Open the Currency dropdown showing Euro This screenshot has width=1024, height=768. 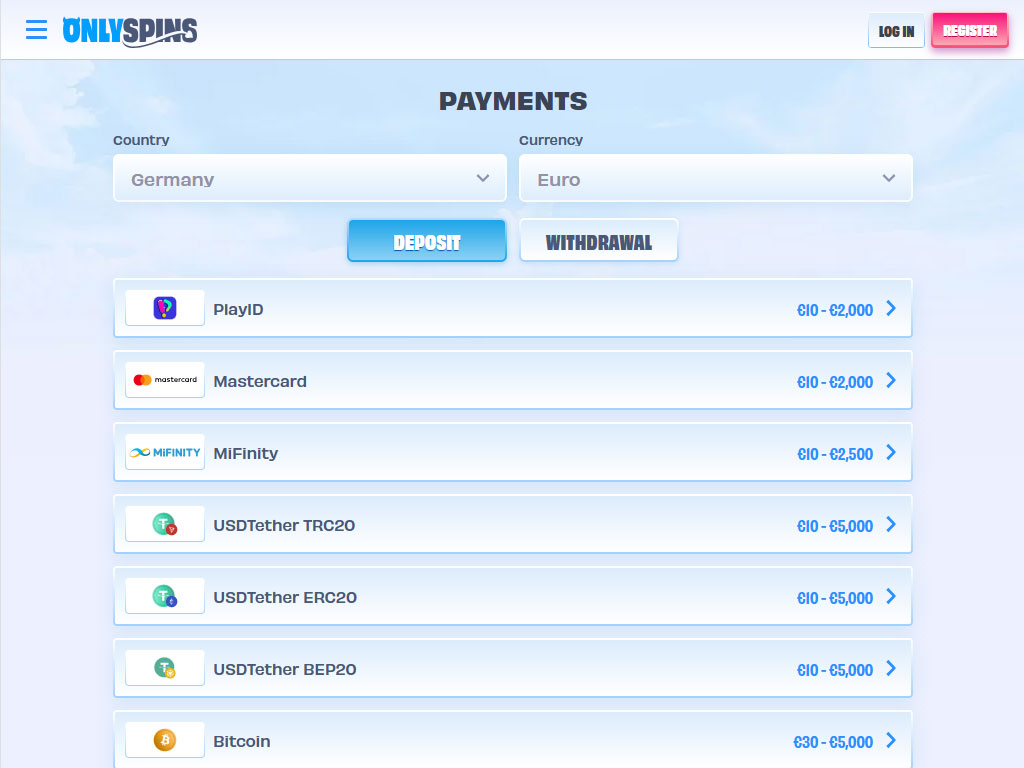[715, 179]
